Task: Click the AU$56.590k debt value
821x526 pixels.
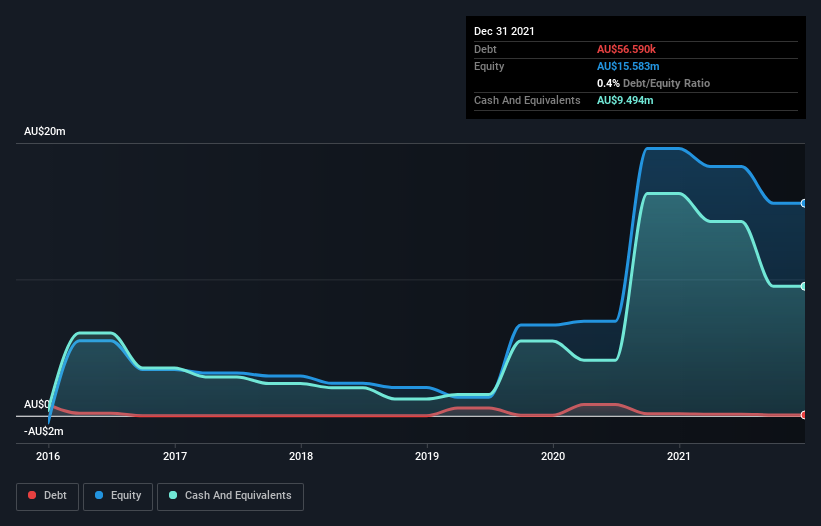Action: pos(626,49)
